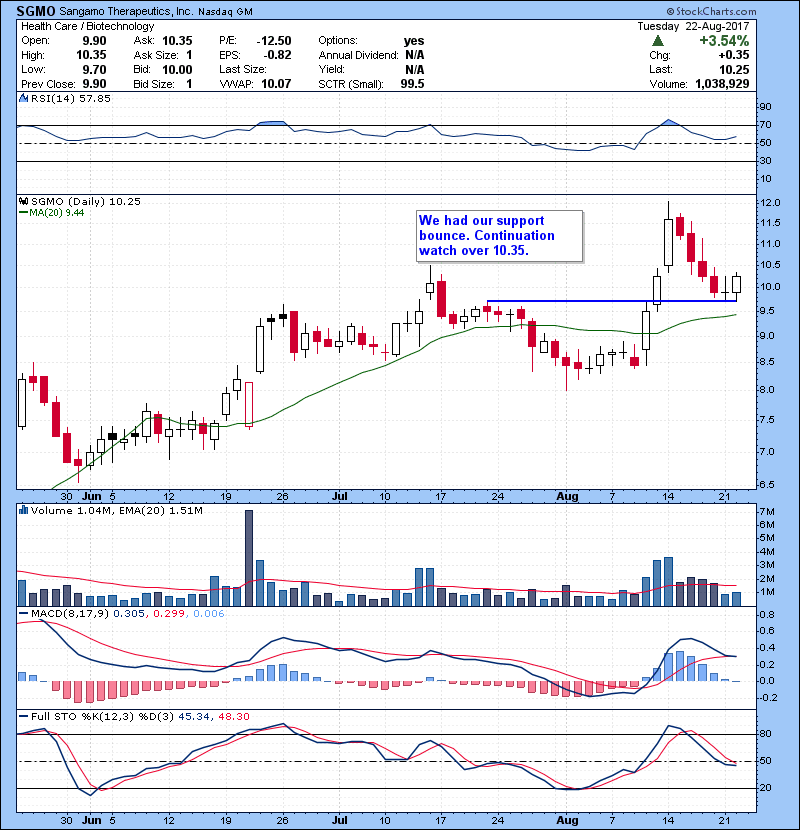Viewport: 800px width, 830px height.
Task: Click the Last Size label
Action: [243, 69]
